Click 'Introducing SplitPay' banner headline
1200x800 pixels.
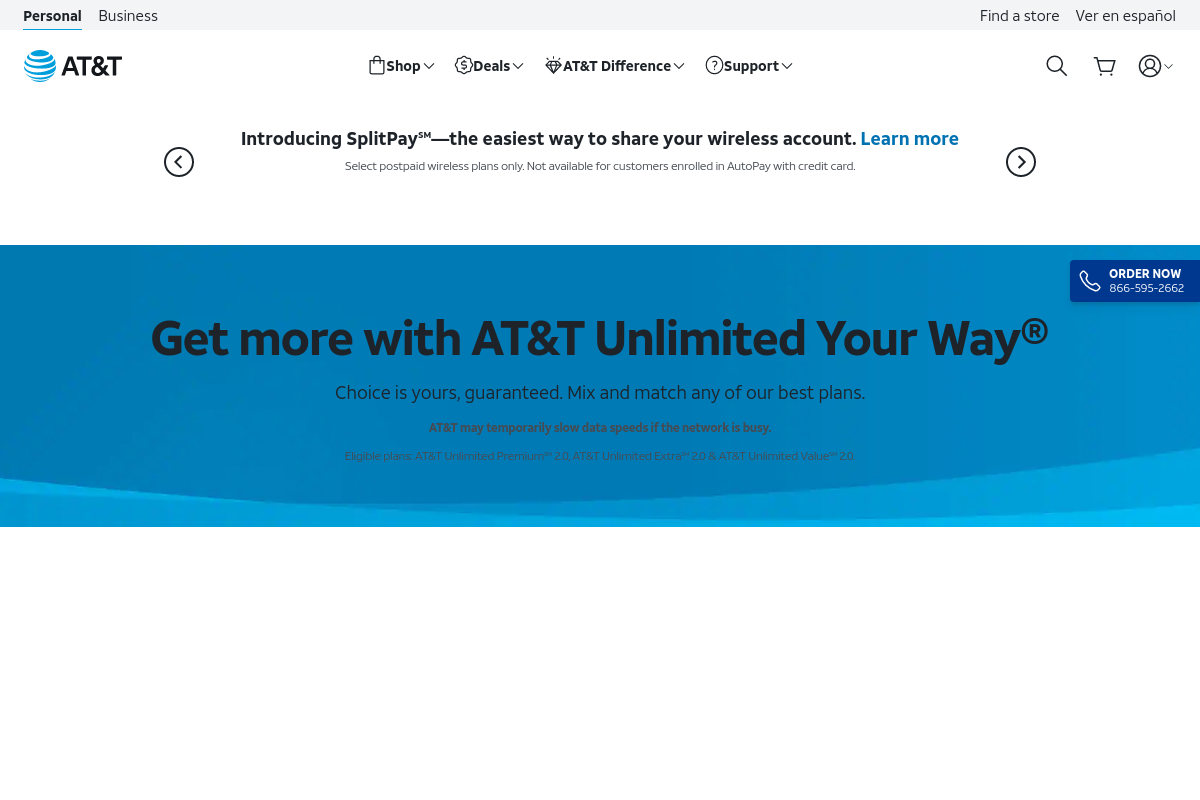(549, 139)
